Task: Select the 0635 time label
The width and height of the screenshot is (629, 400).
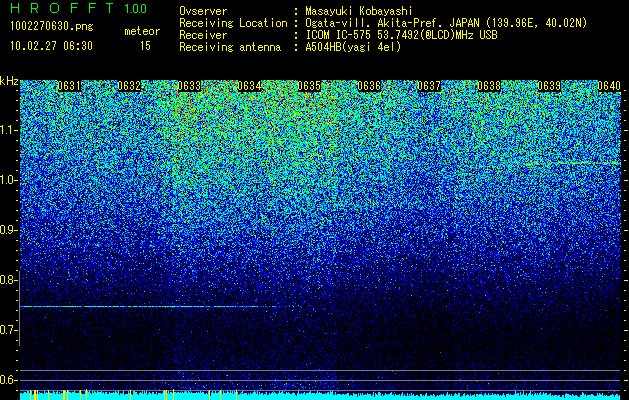Action: click(309, 86)
